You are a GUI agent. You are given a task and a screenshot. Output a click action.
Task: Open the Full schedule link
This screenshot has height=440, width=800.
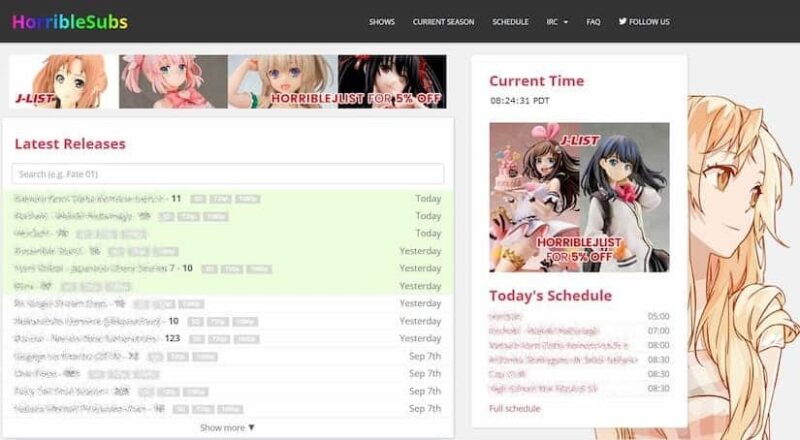pyautogui.click(x=514, y=408)
